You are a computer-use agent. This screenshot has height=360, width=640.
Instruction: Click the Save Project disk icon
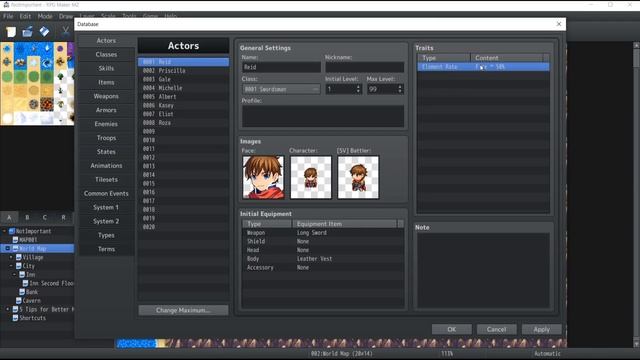[44, 31]
